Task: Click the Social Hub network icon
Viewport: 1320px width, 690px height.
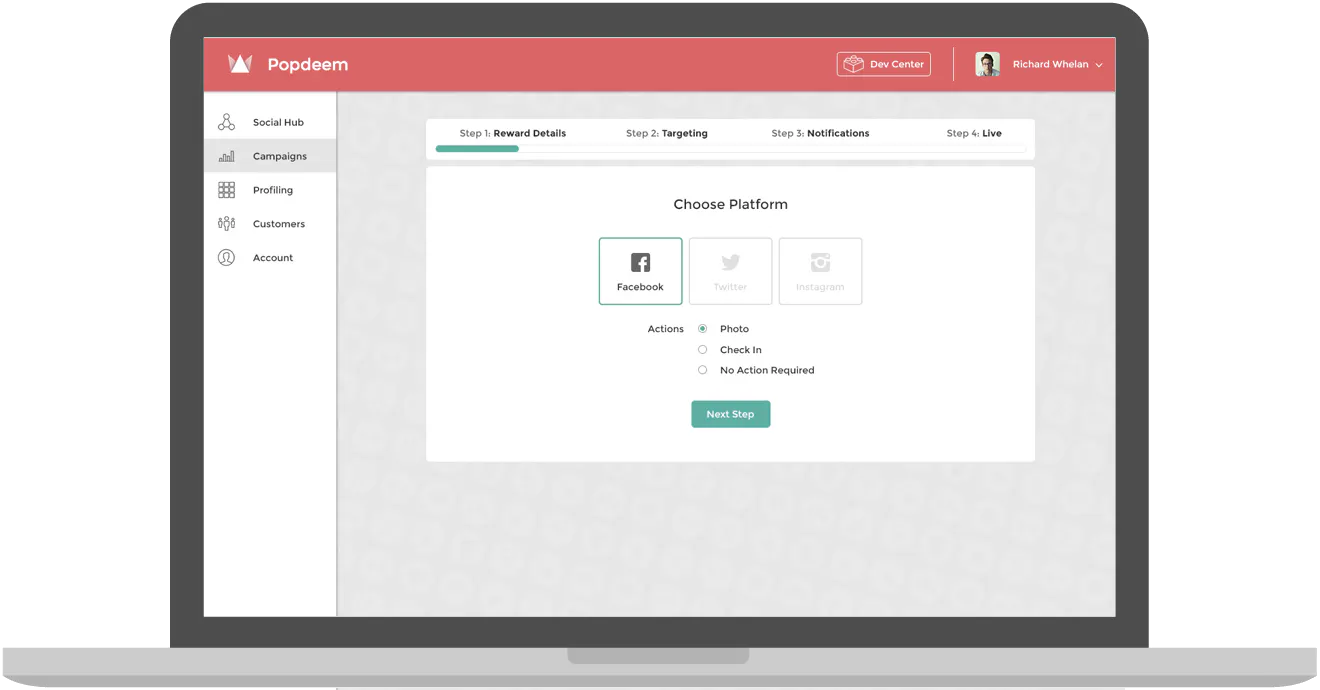Action: click(x=227, y=122)
